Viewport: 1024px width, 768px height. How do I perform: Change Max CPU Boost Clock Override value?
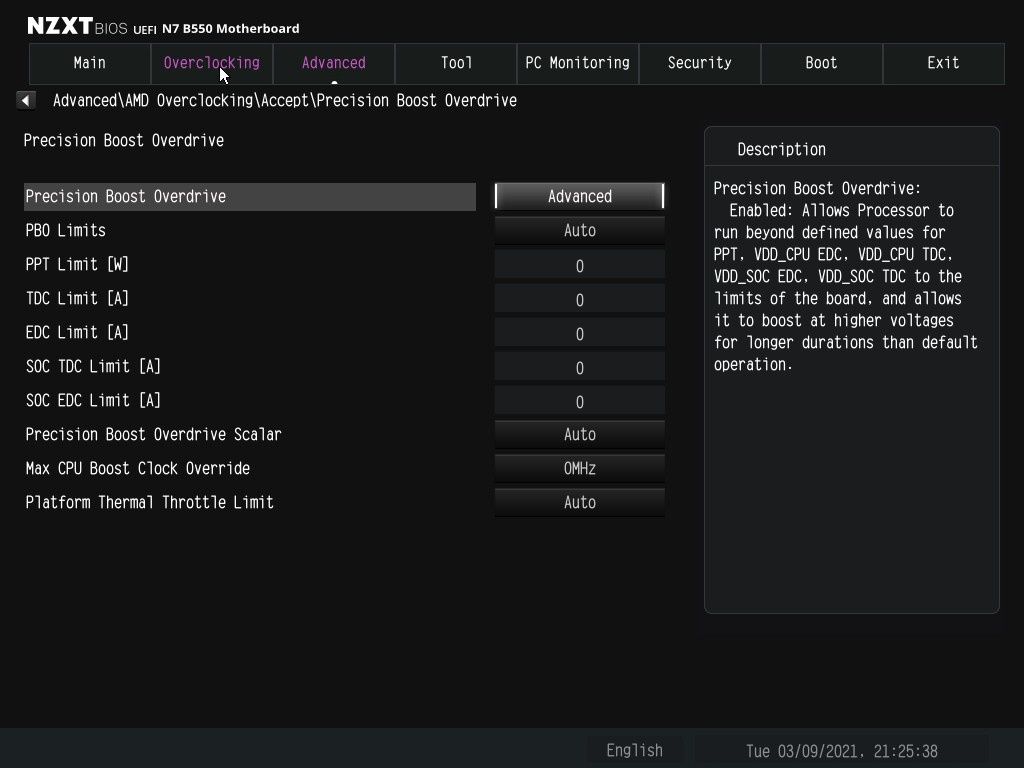pos(580,468)
